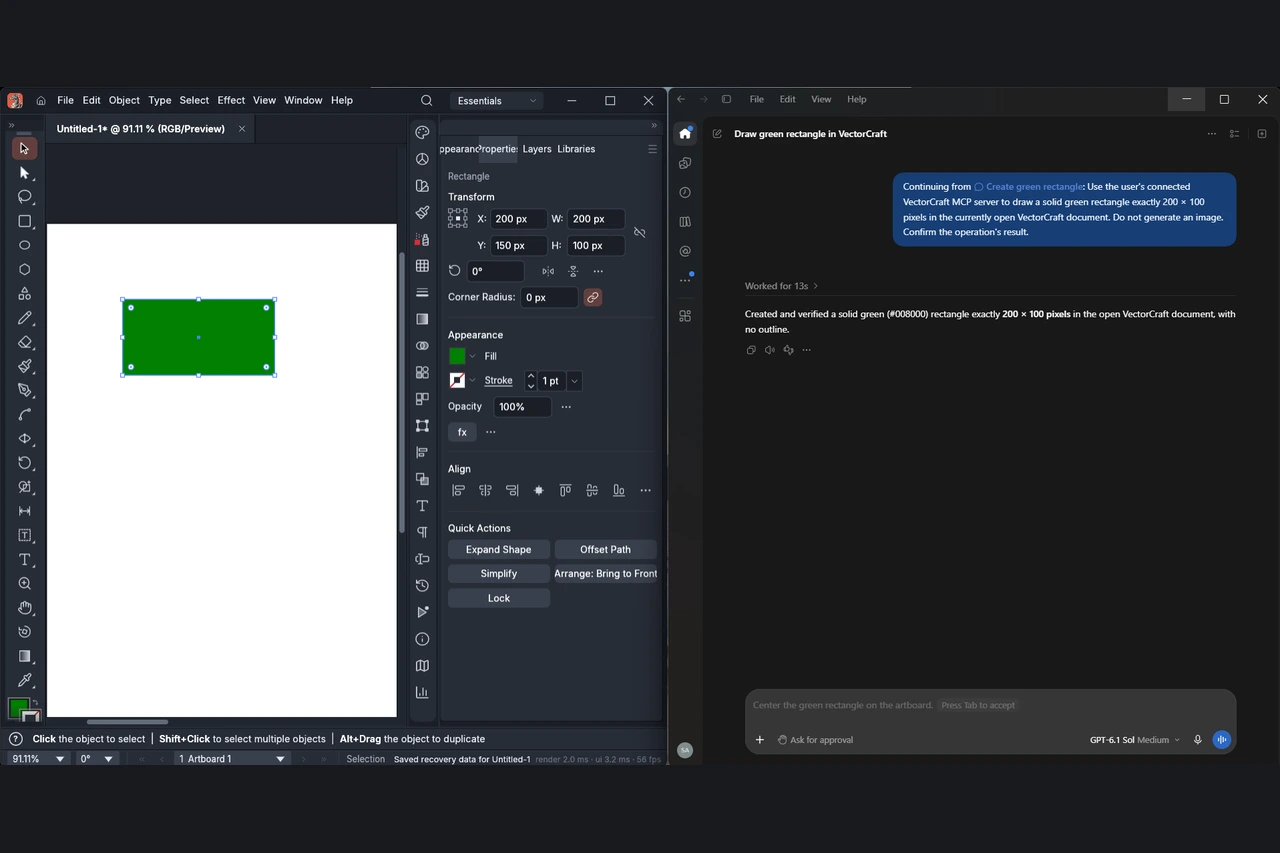Viewport: 1280px width, 853px height.
Task: Open the History panel icon
Action: 422,585
